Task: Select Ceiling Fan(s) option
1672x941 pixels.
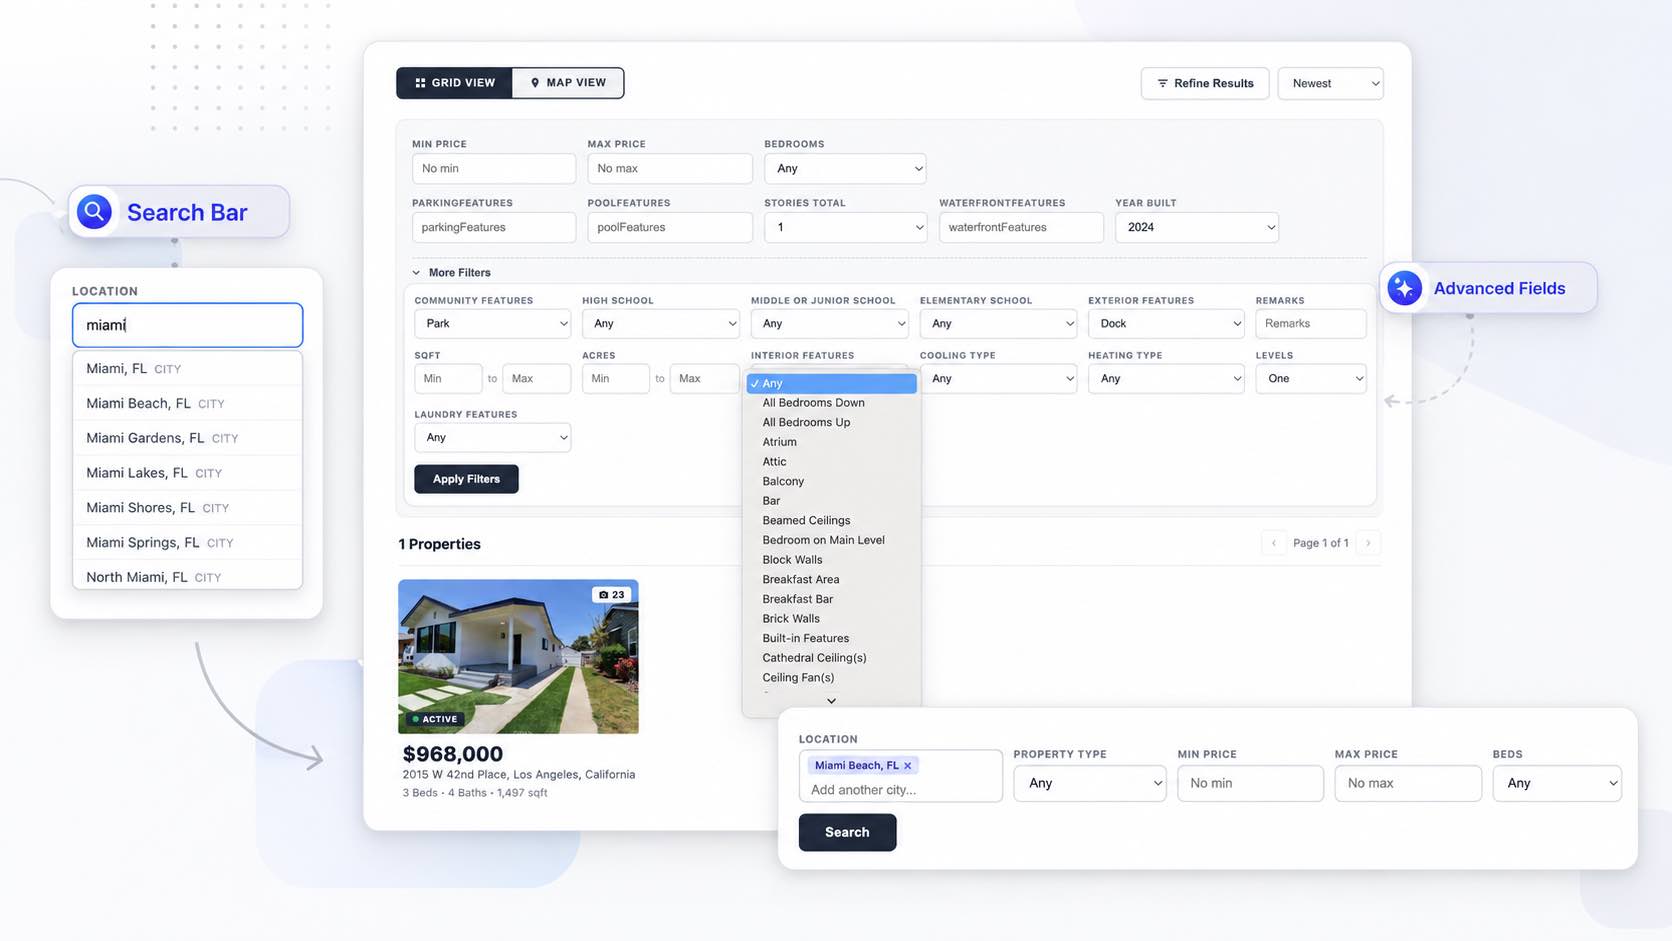Action: coord(831,677)
